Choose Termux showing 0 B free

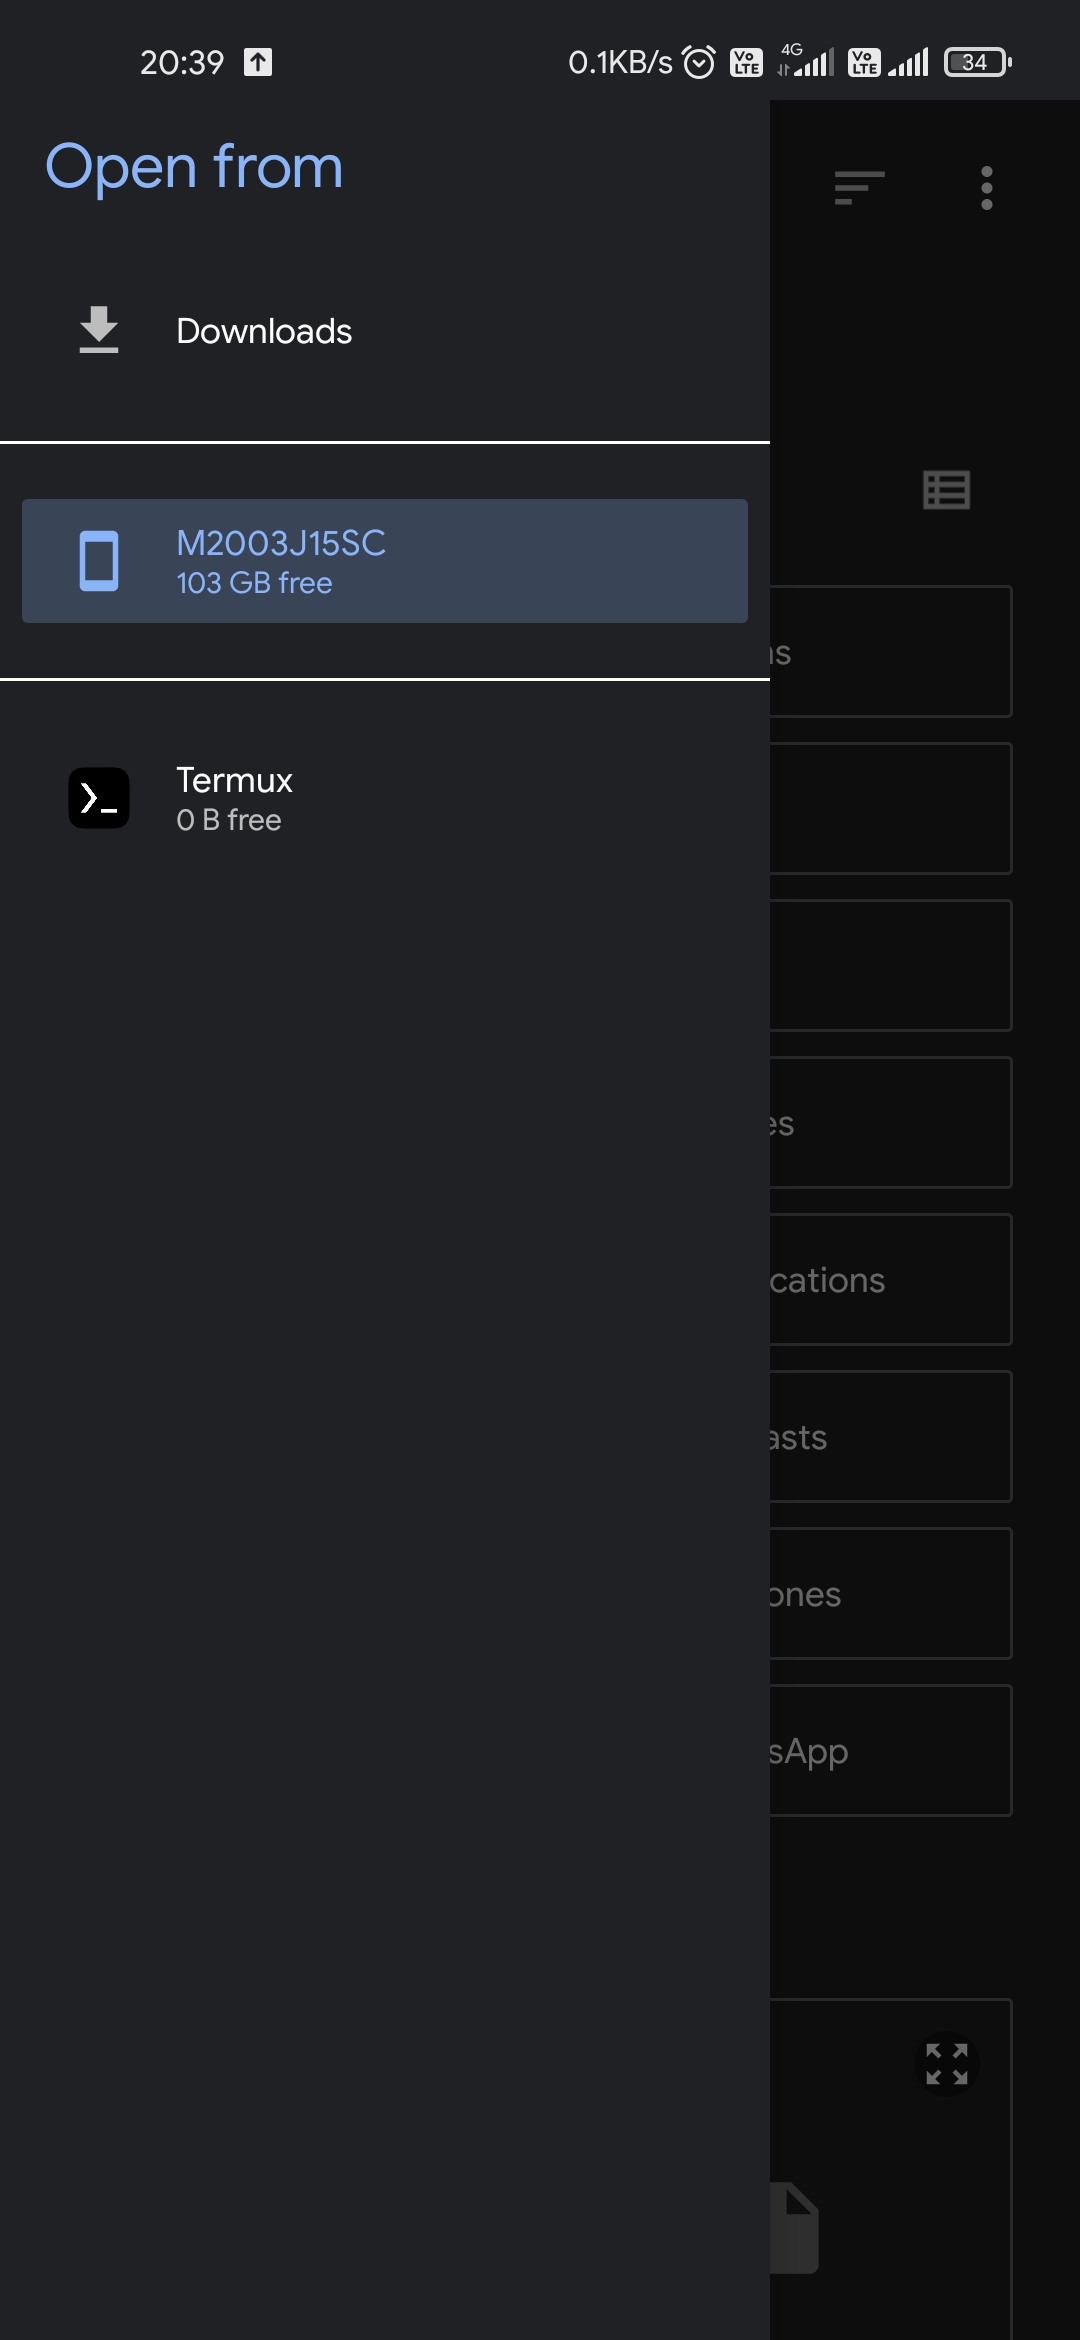click(x=234, y=797)
